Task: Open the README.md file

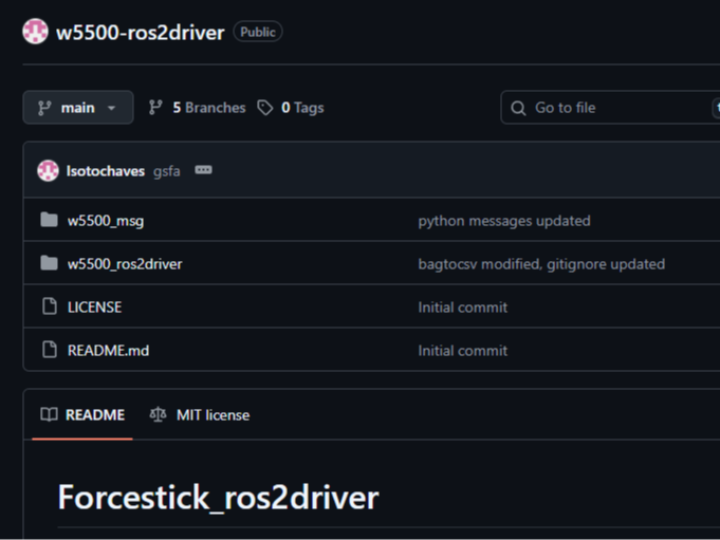Action: pos(108,350)
